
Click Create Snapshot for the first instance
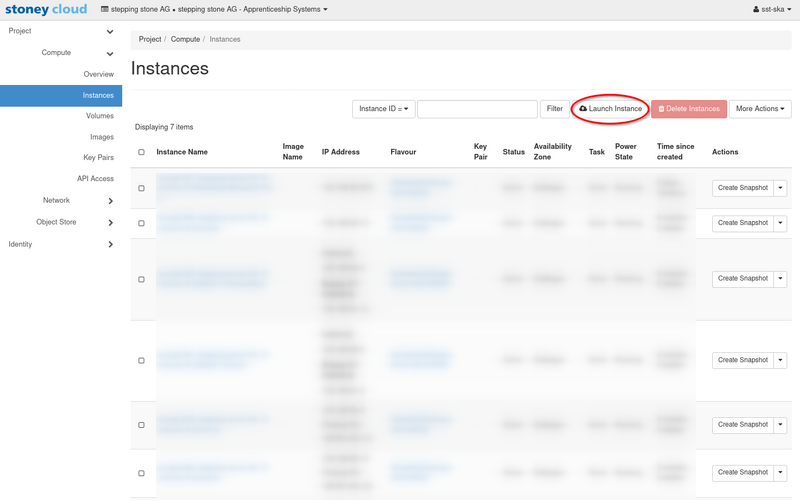click(742, 188)
